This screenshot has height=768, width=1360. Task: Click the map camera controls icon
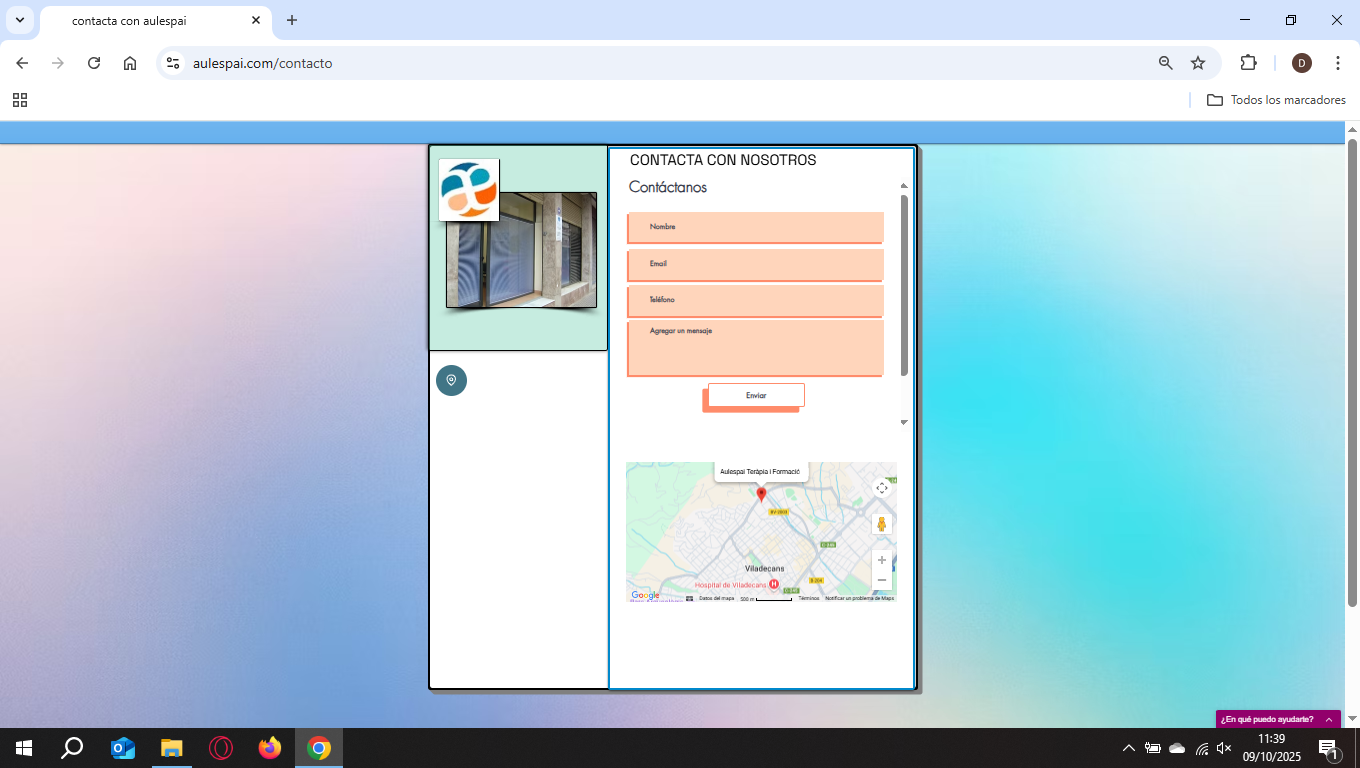click(881, 488)
